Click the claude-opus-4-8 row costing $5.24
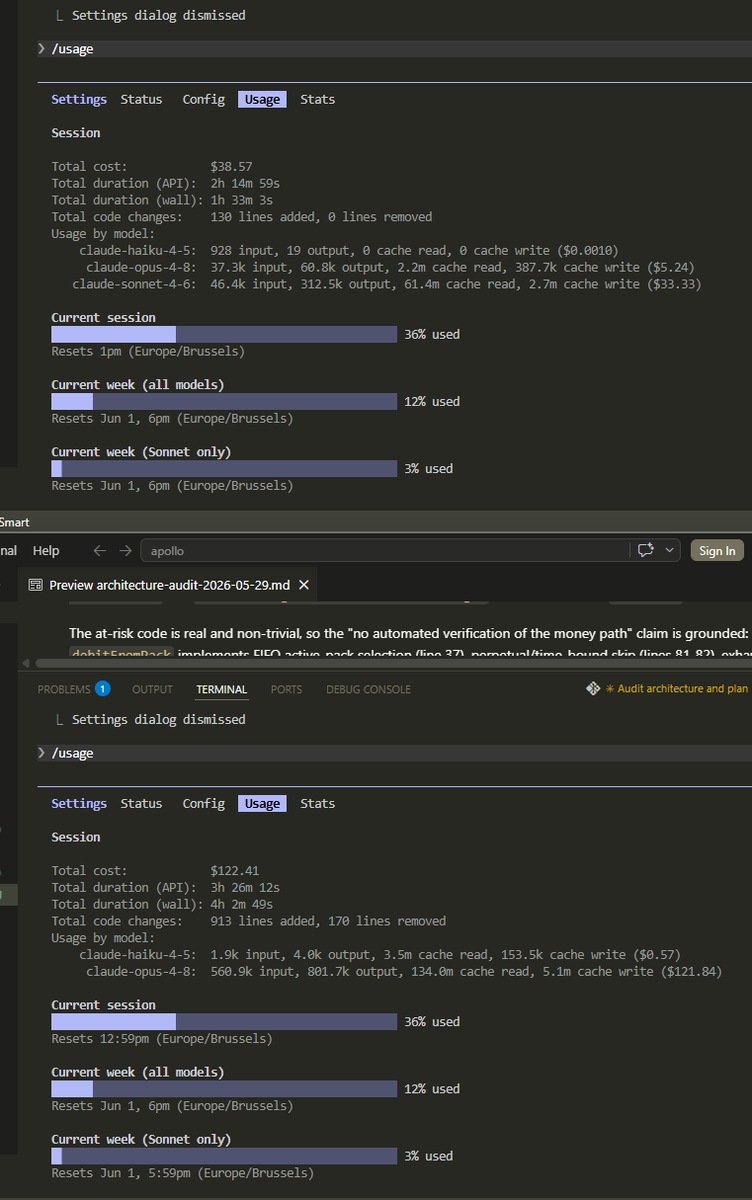The height and width of the screenshot is (1200, 752). 390,267
